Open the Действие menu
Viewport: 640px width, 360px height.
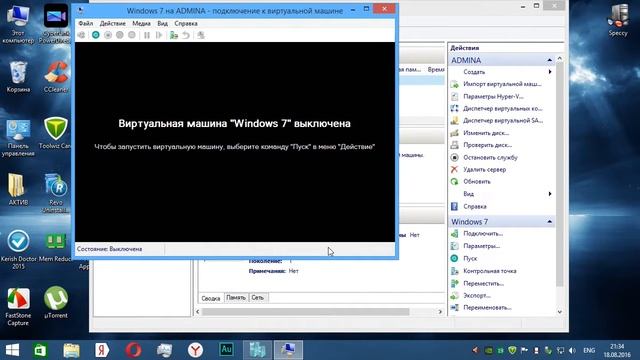[x=113, y=24]
